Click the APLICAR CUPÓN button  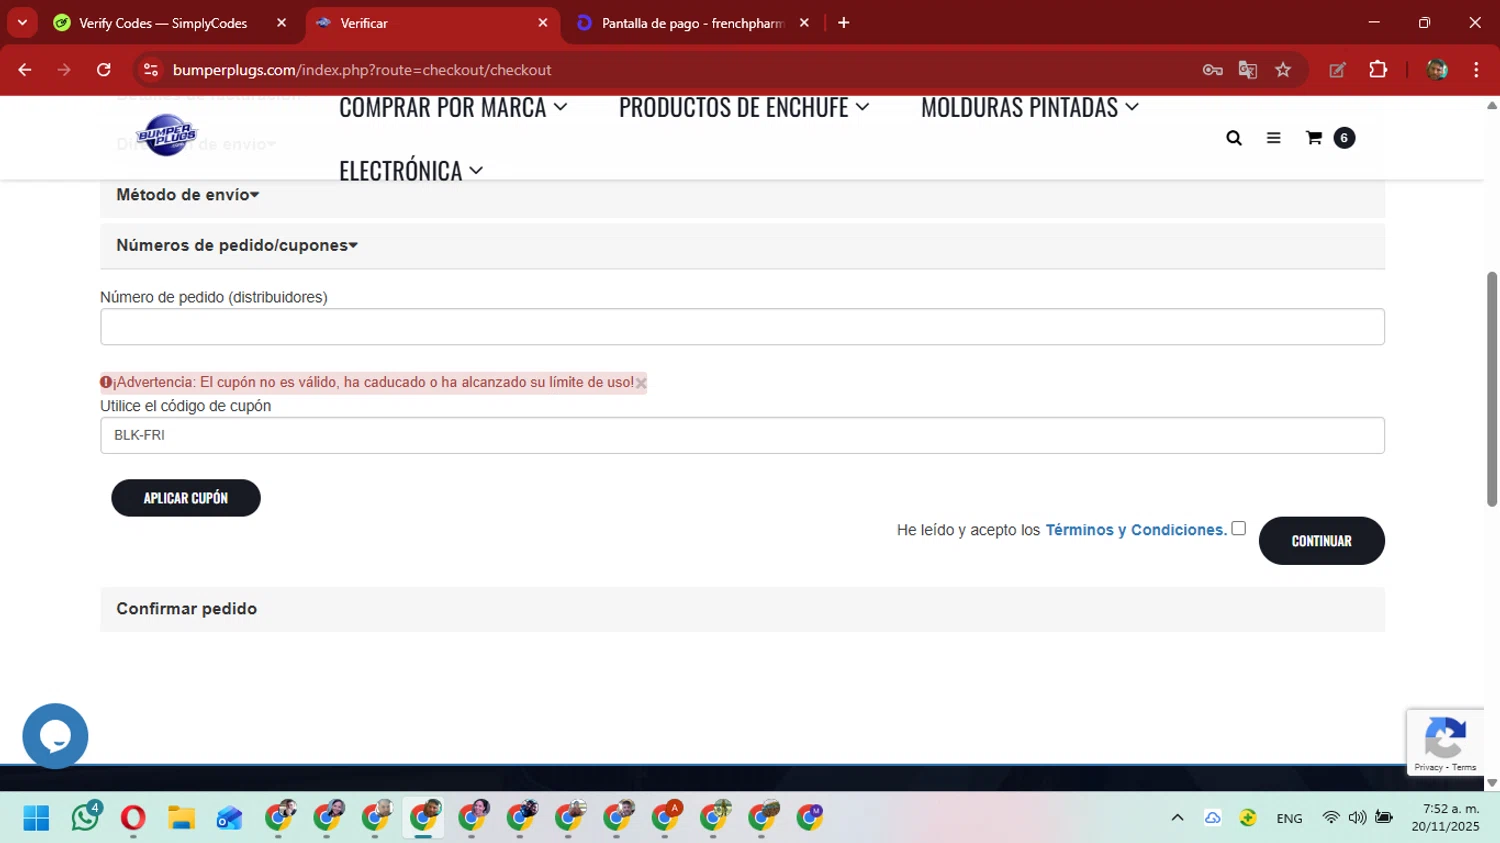pos(186,498)
